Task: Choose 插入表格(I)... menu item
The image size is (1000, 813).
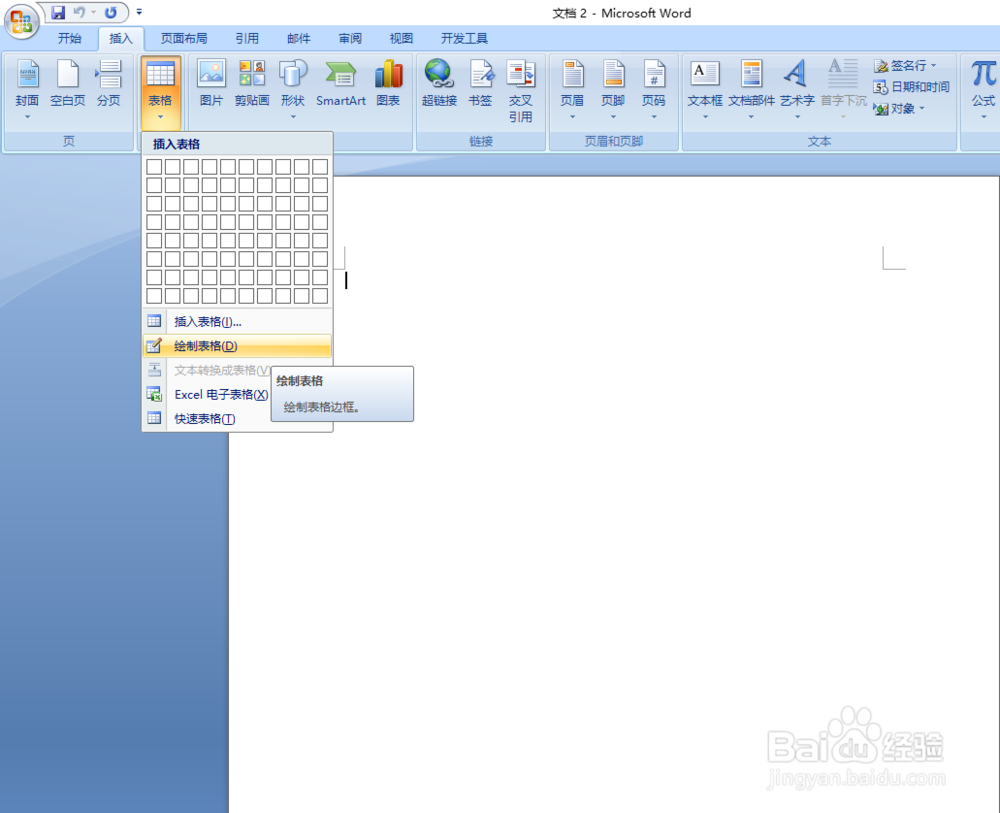Action: click(237, 321)
